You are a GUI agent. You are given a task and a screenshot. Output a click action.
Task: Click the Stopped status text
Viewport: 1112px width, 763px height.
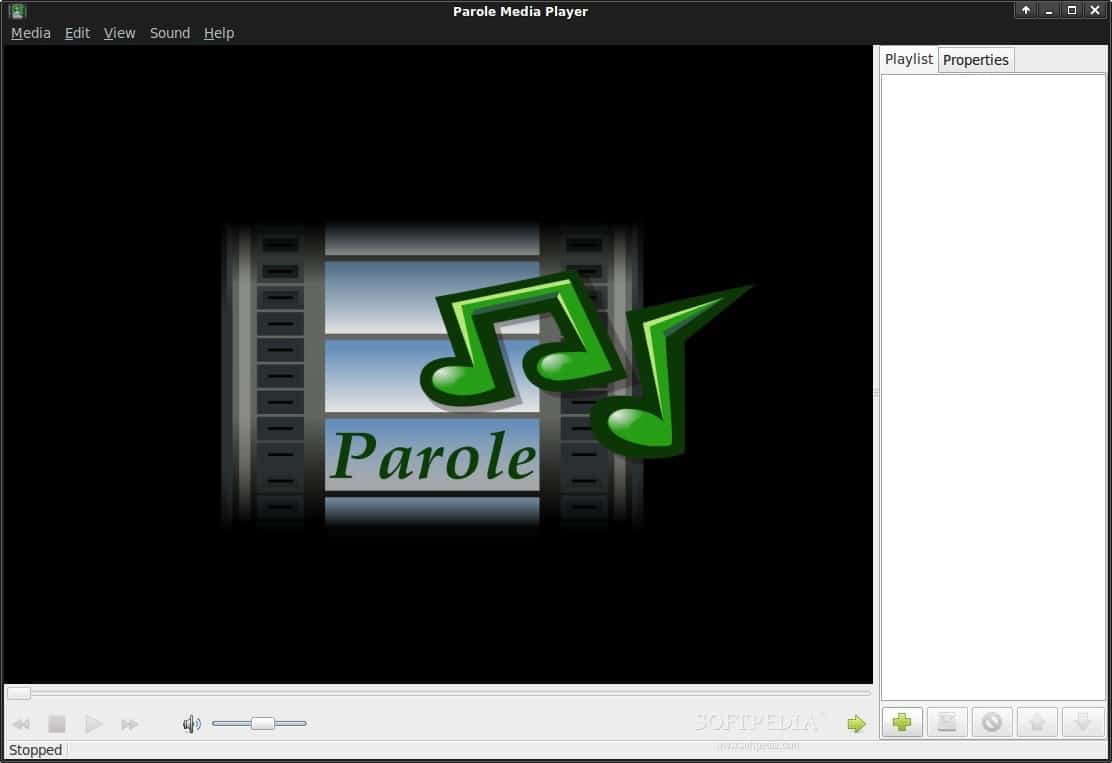click(x=35, y=750)
